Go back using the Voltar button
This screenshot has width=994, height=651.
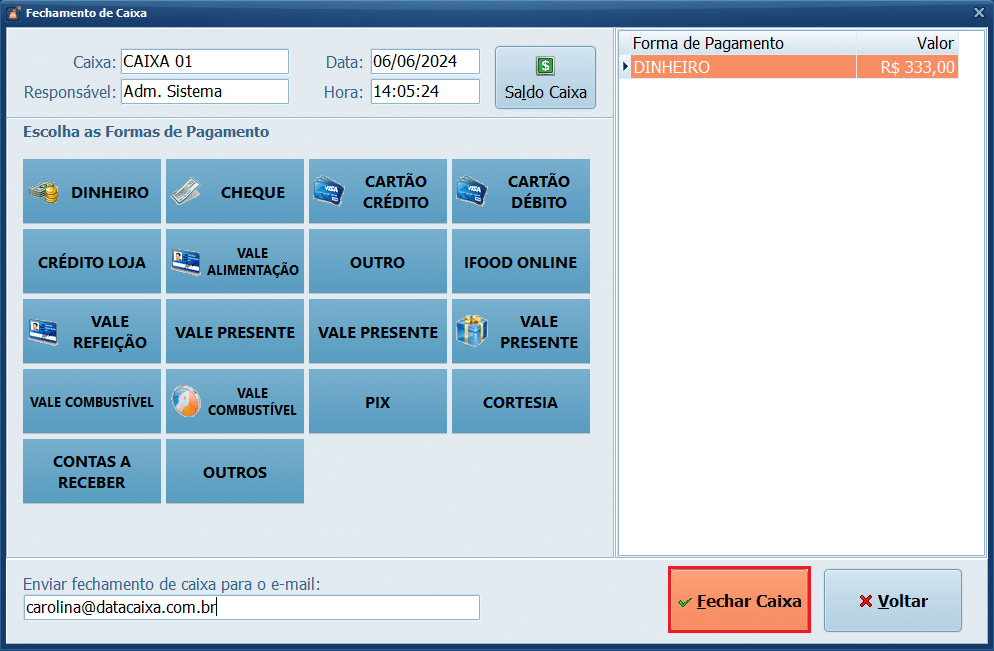click(893, 600)
